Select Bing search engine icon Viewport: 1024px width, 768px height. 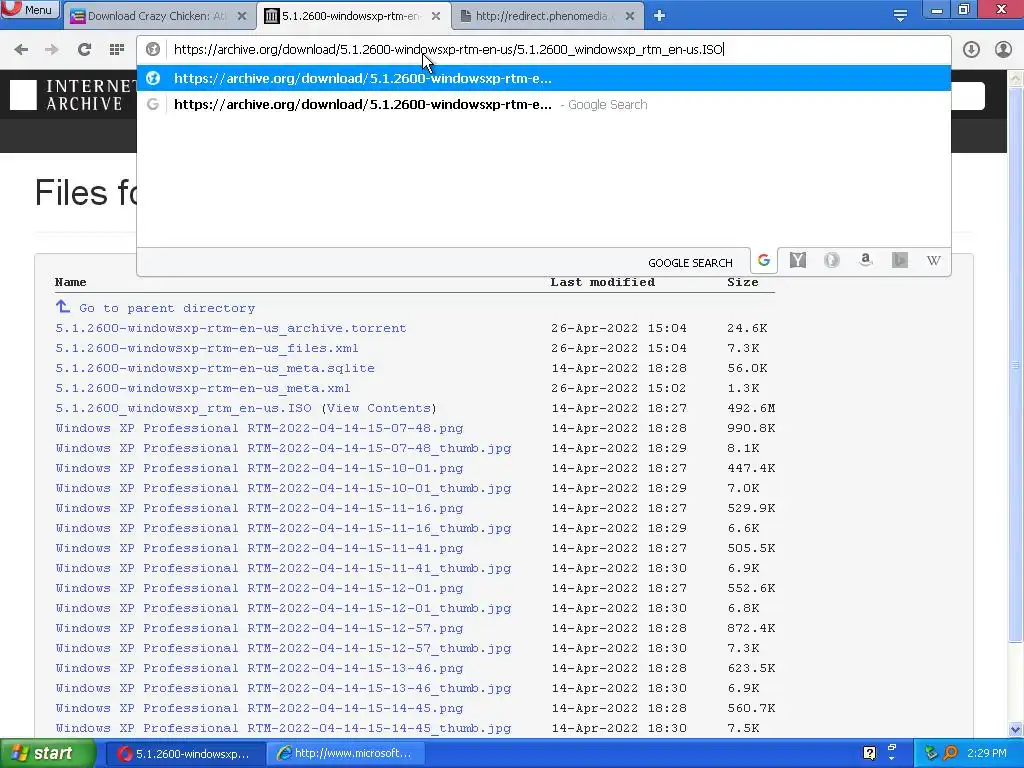pos(899,261)
